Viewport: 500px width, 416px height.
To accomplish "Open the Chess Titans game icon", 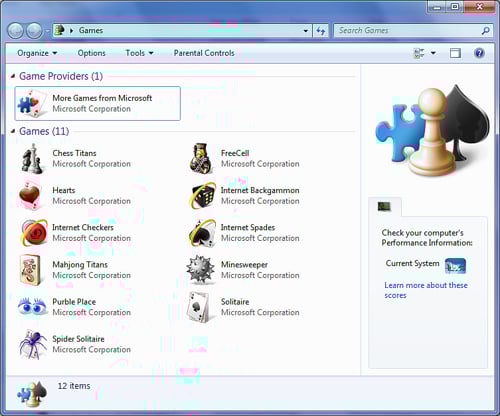I will point(32,159).
